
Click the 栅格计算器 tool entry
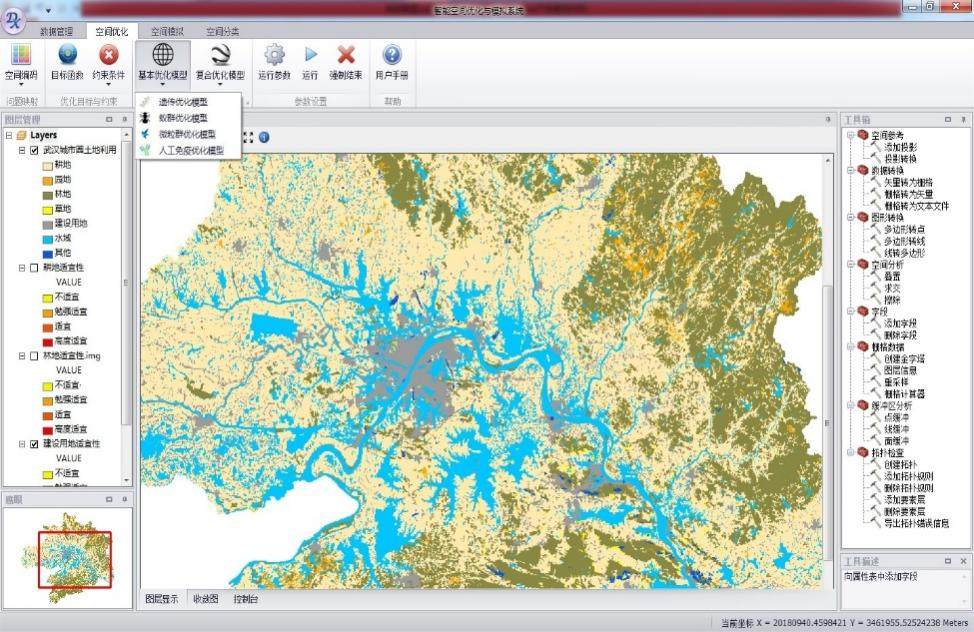pos(904,394)
